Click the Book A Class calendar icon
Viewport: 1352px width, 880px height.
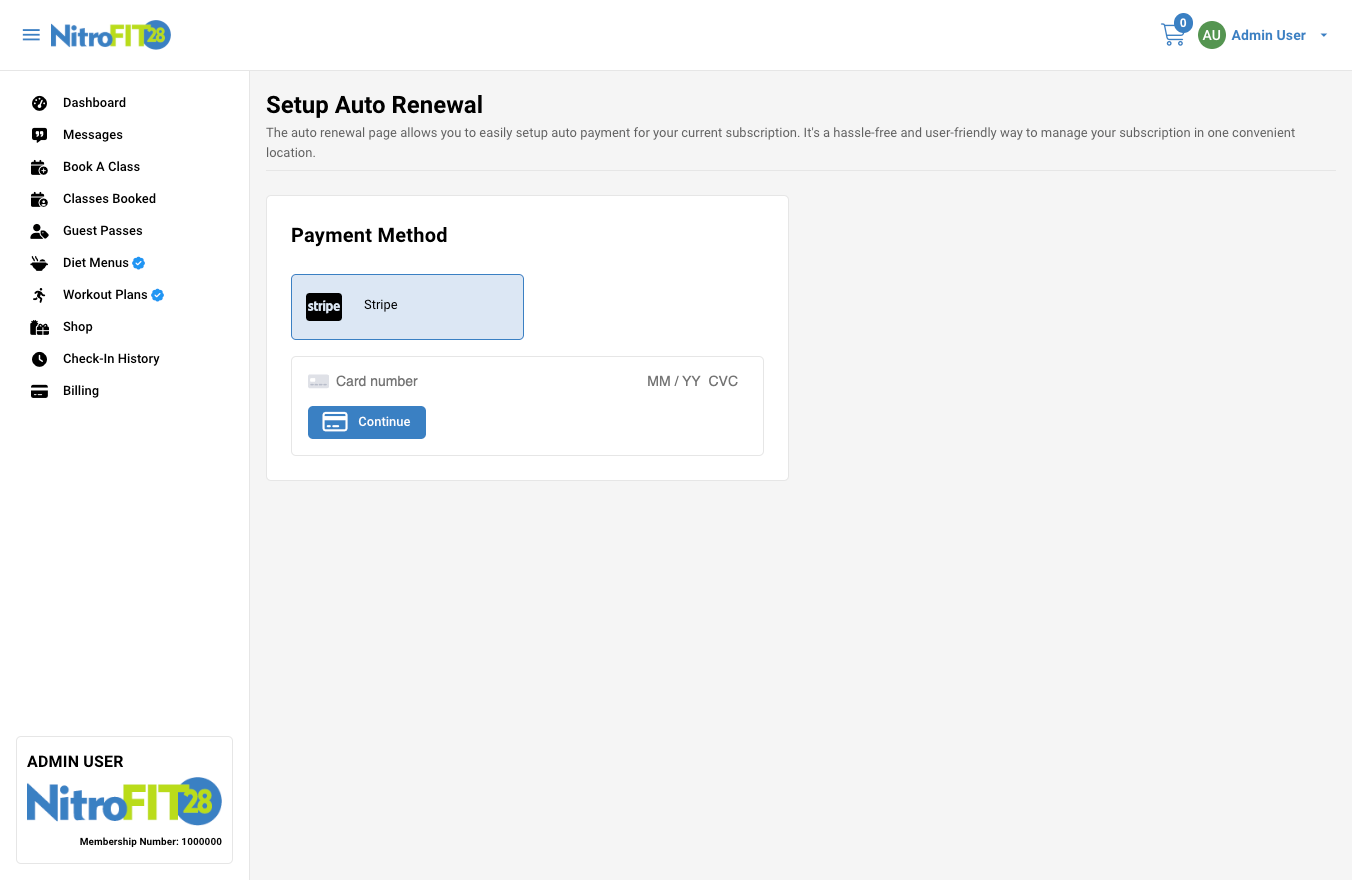click(39, 167)
